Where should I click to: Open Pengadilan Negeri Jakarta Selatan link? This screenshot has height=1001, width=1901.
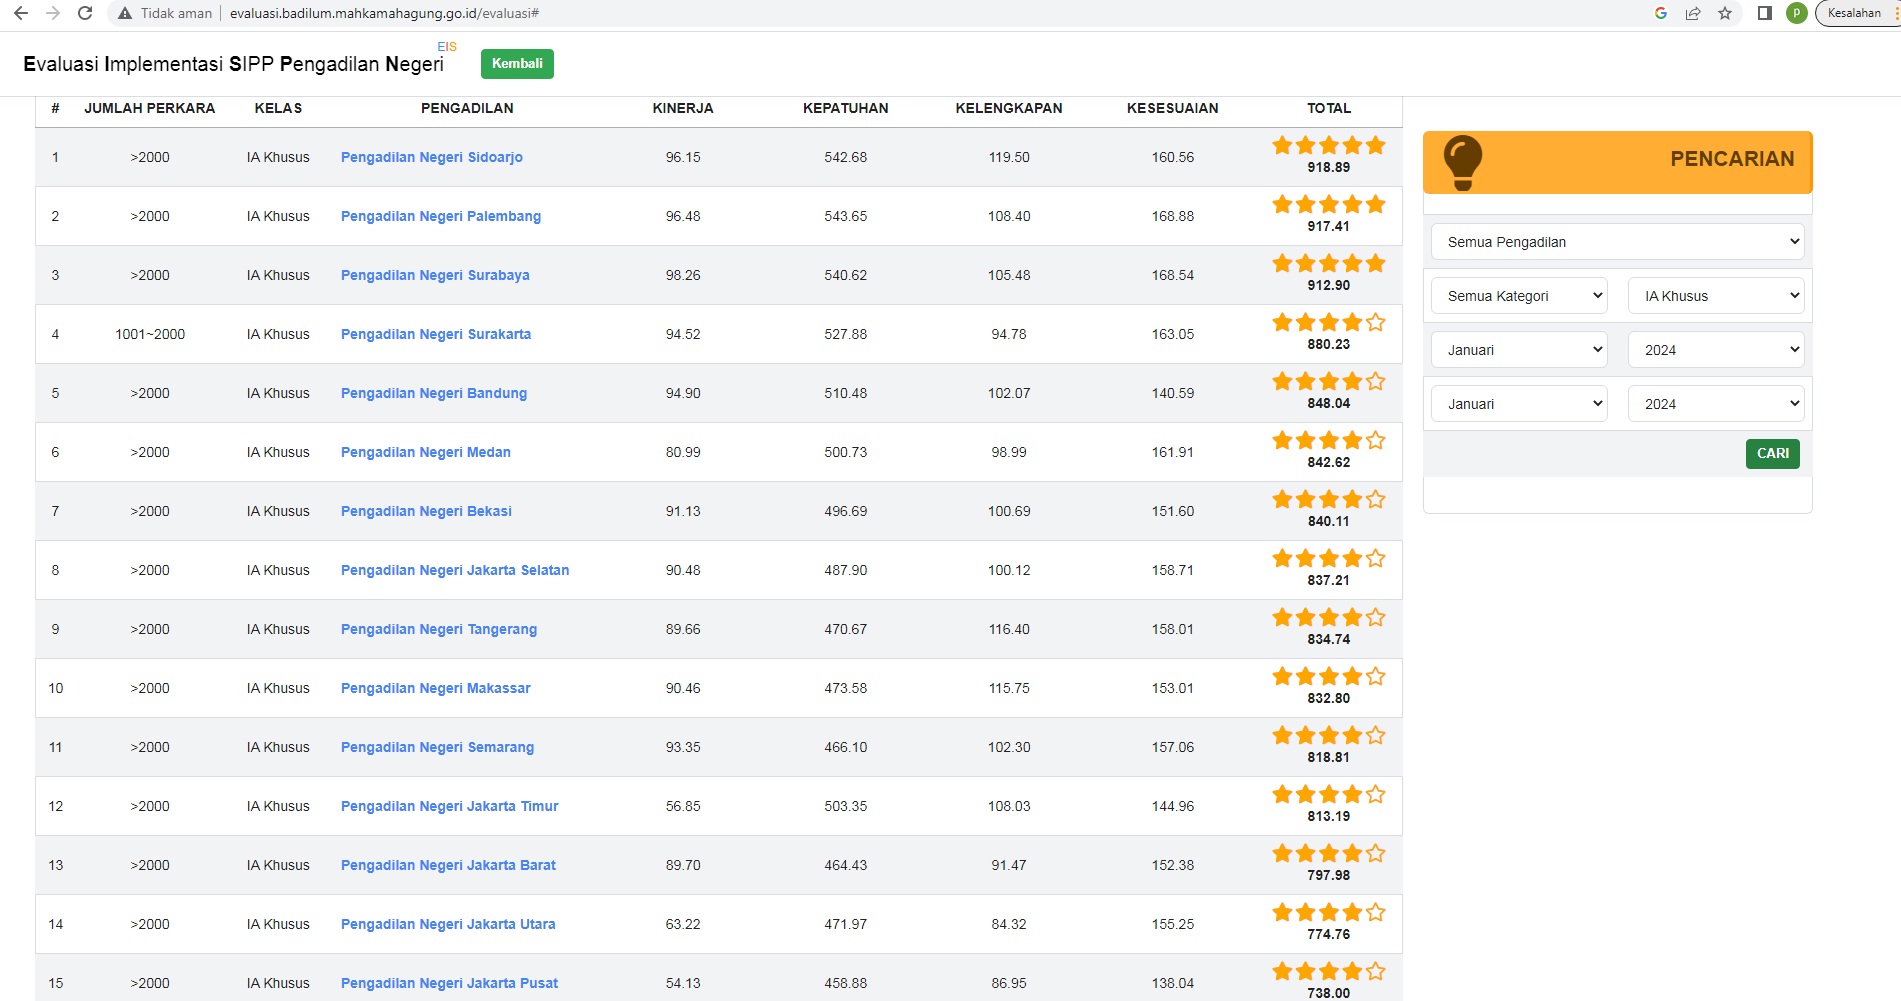pos(454,570)
